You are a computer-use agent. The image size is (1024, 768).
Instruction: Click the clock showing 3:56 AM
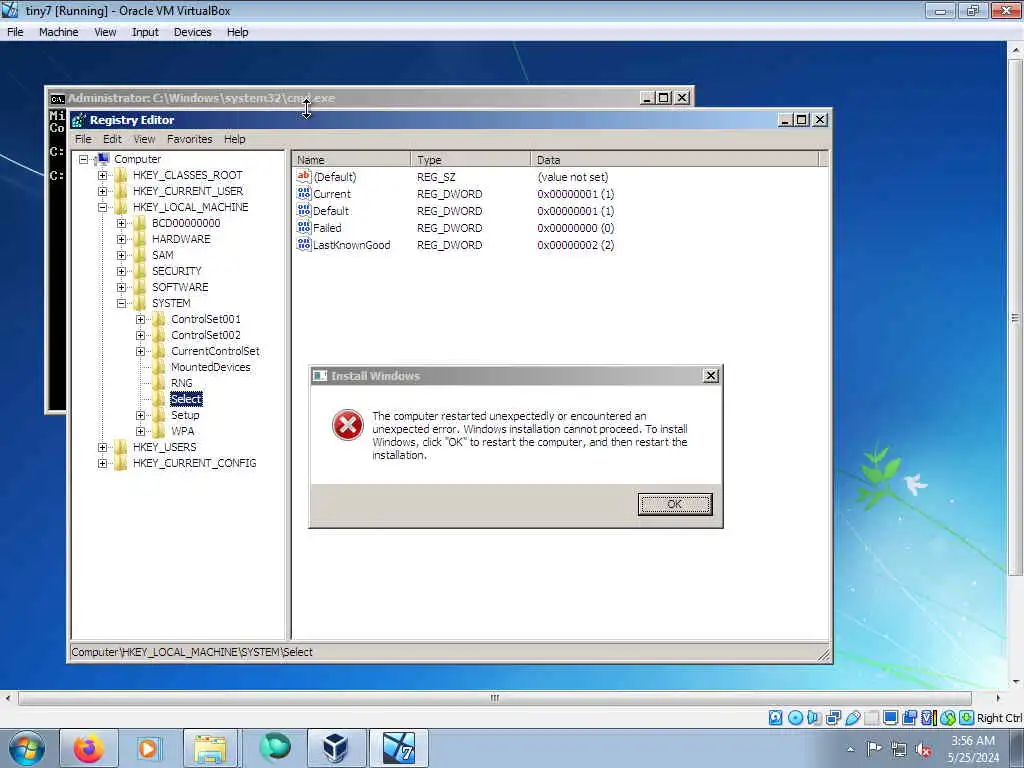click(972, 741)
